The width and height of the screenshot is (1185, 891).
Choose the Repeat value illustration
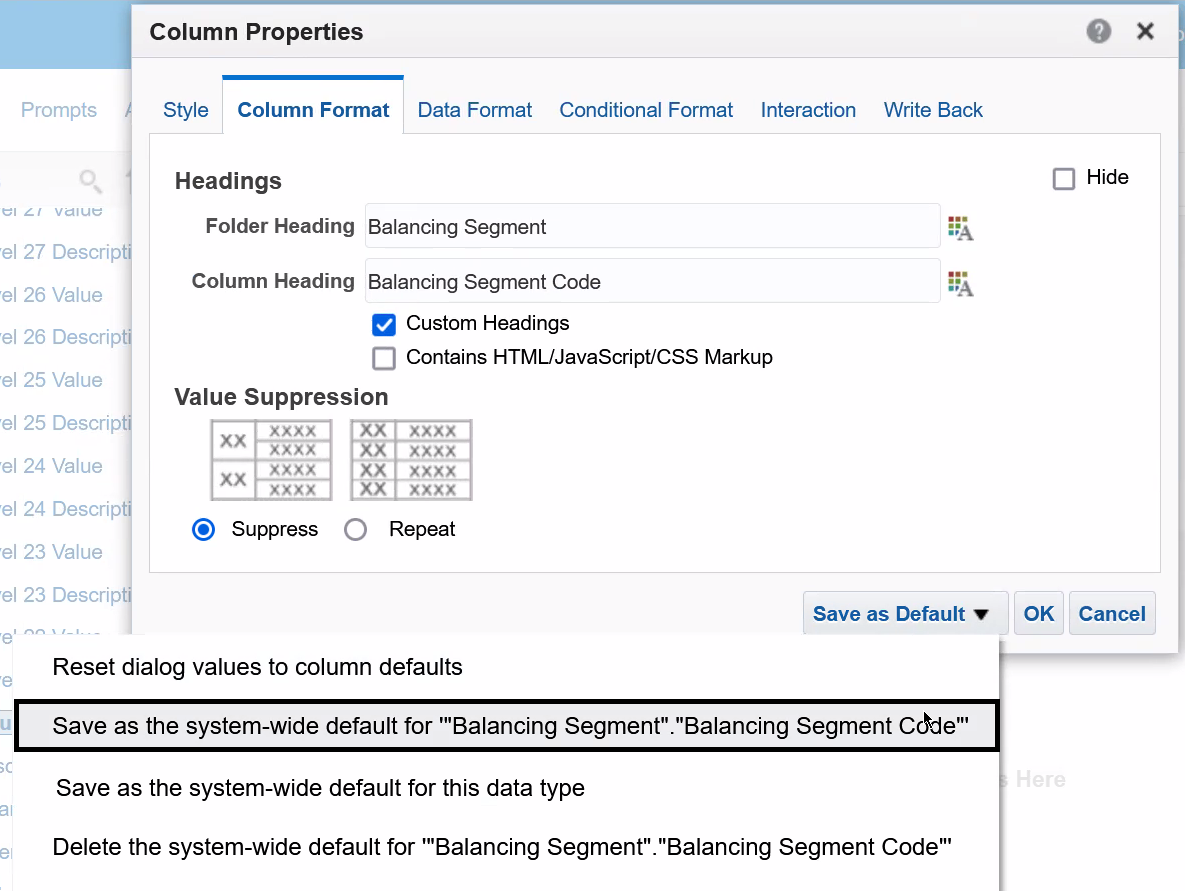pos(411,460)
